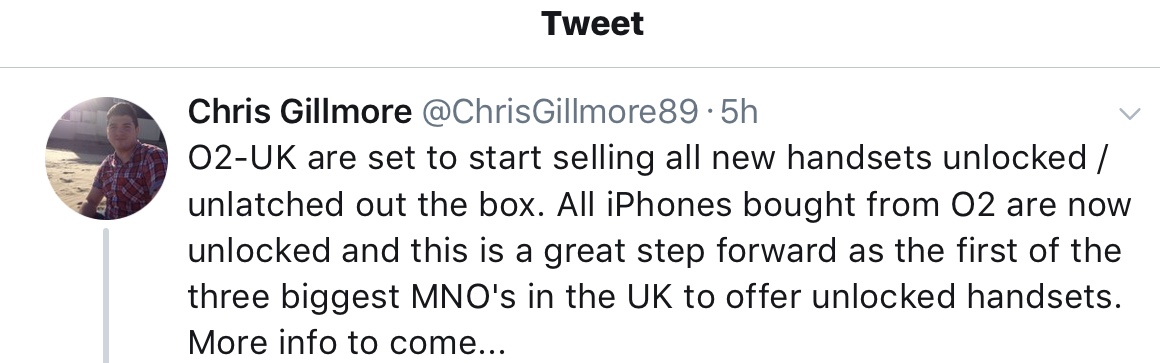Open the Chris Gillmore display name

300,112
